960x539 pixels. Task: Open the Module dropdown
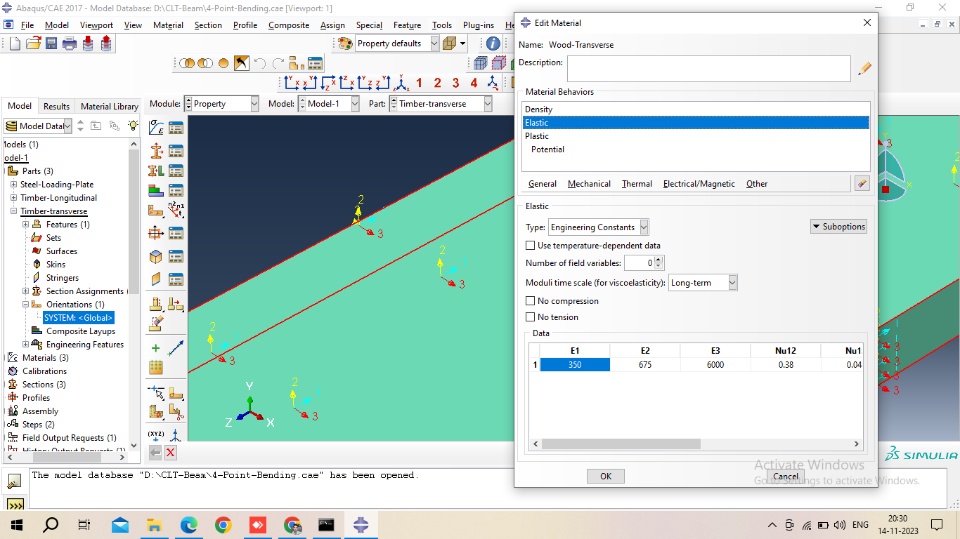(x=254, y=104)
